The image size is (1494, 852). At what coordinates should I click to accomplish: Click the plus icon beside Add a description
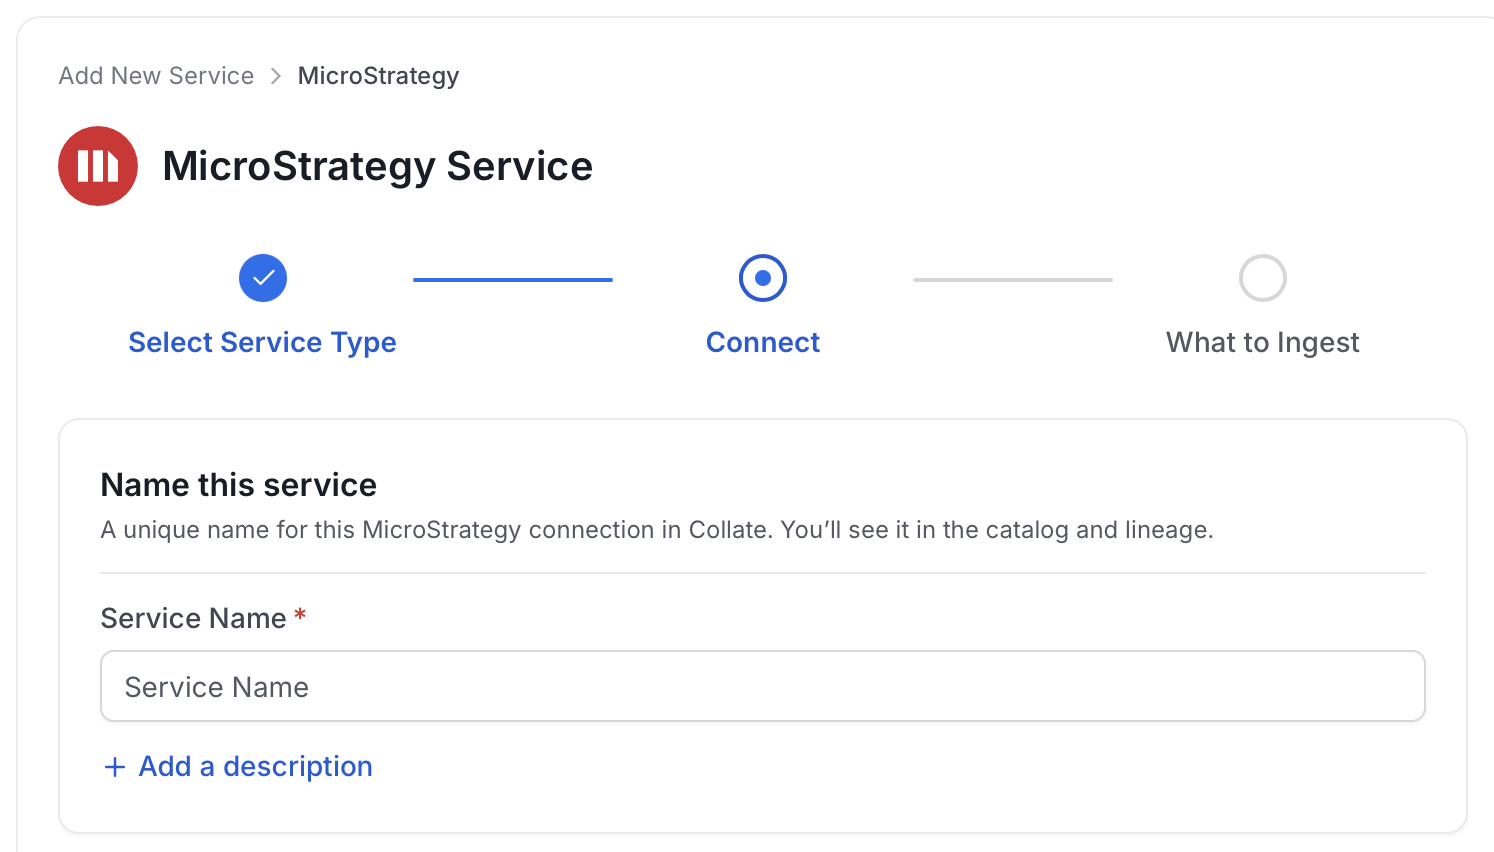(115, 767)
